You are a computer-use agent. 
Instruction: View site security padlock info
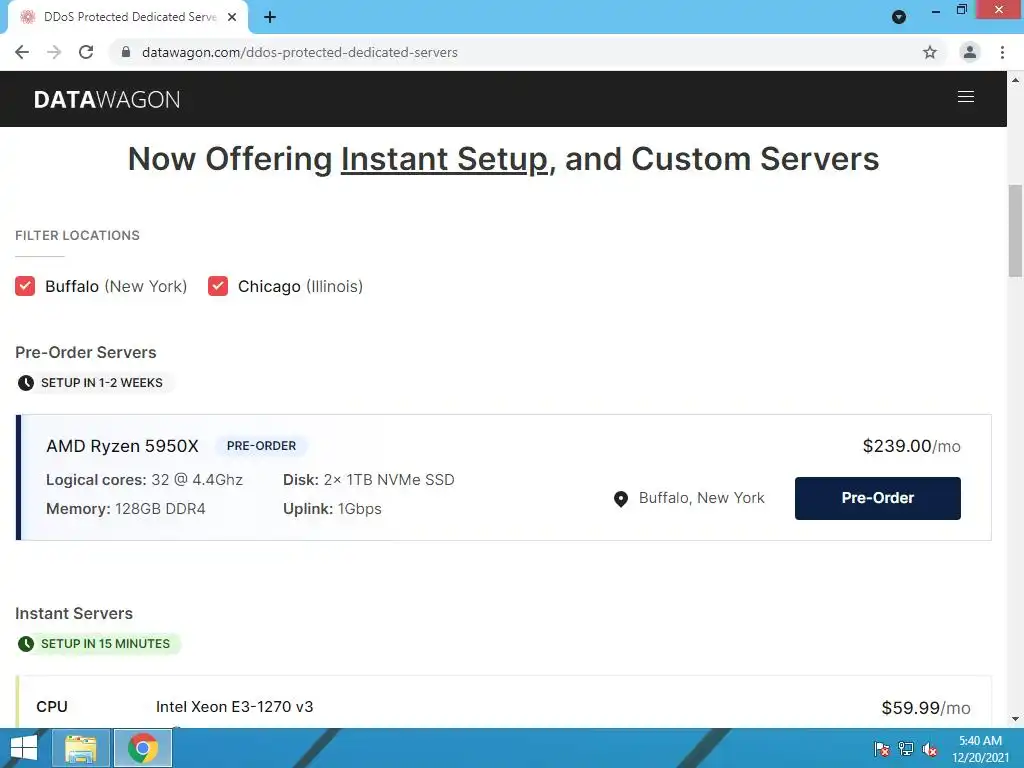point(126,52)
